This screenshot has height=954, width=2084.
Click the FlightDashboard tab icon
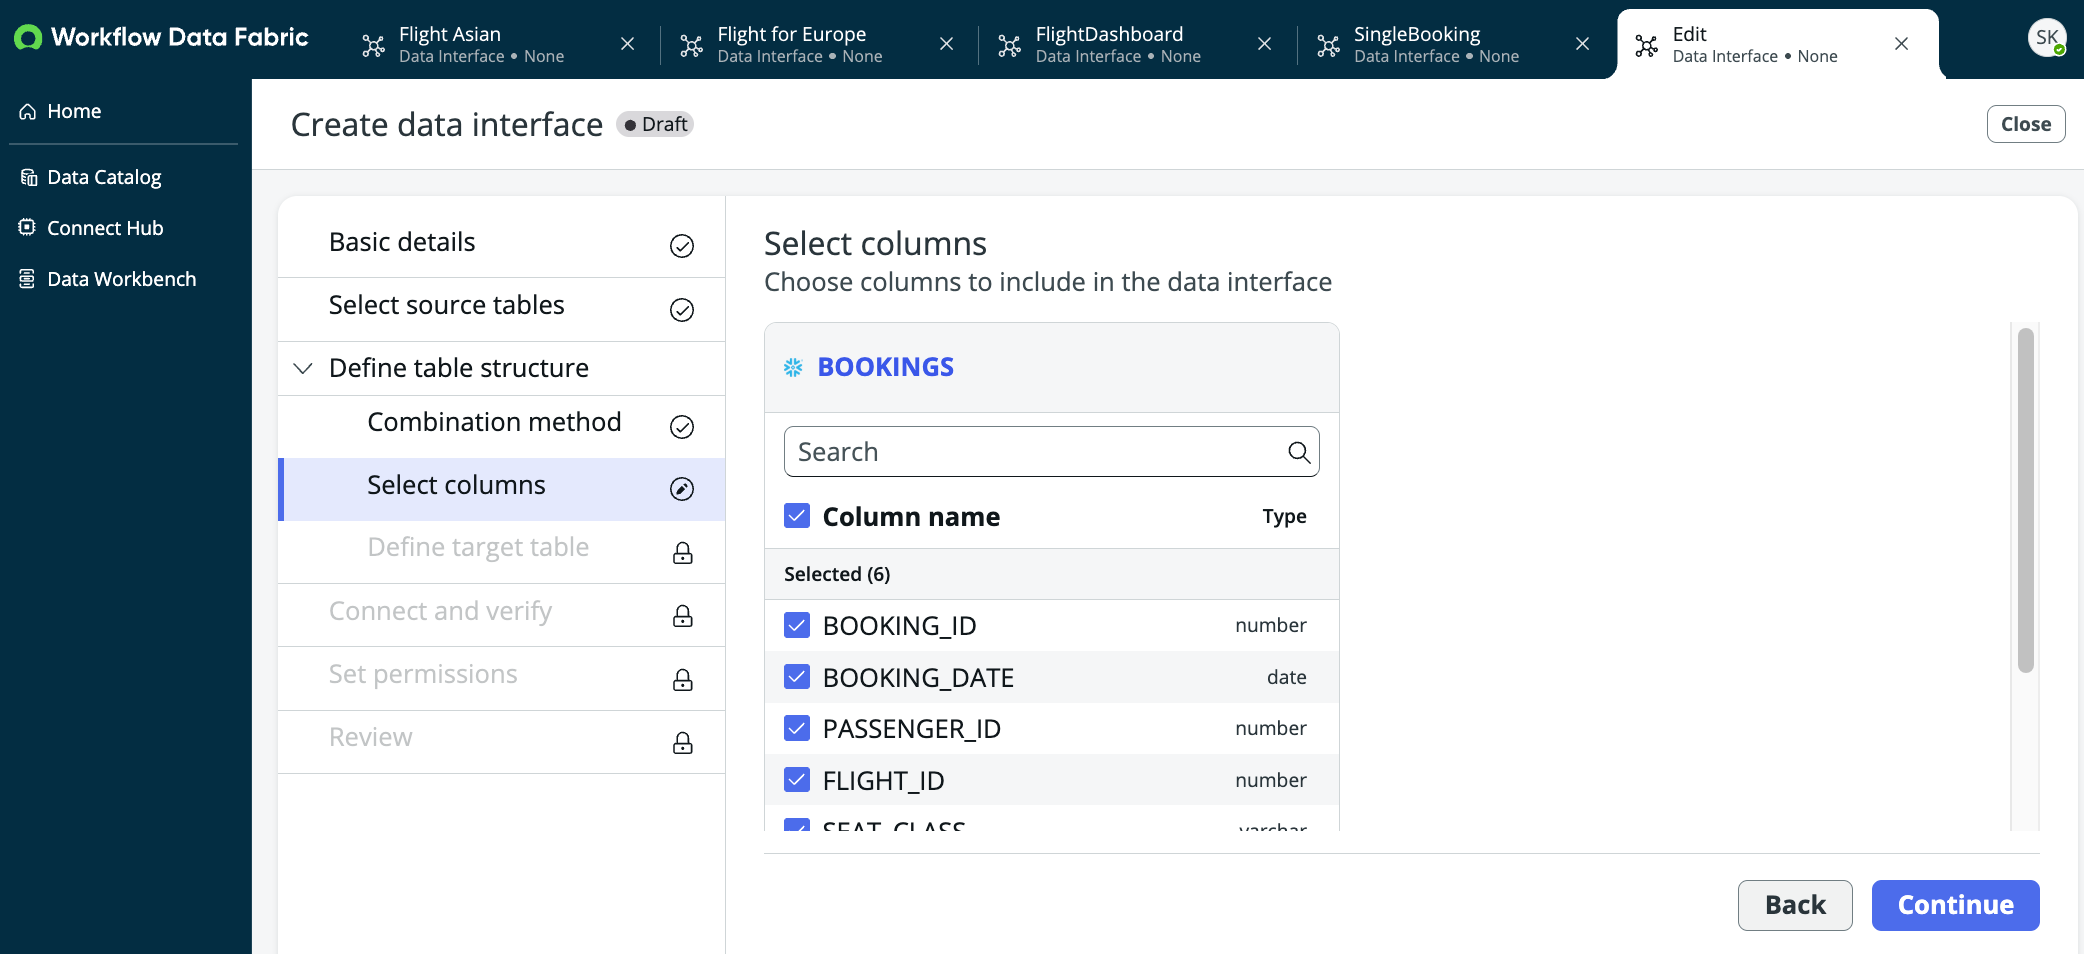pyautogui.click(x=1010, y=45)
